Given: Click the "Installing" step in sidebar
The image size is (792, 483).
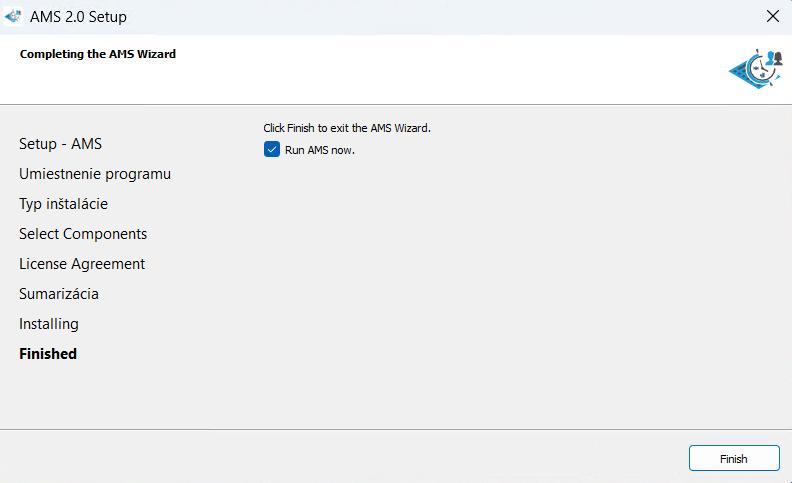Looking at the screenshot, I should pyautogui.click(x=49, y=324).
